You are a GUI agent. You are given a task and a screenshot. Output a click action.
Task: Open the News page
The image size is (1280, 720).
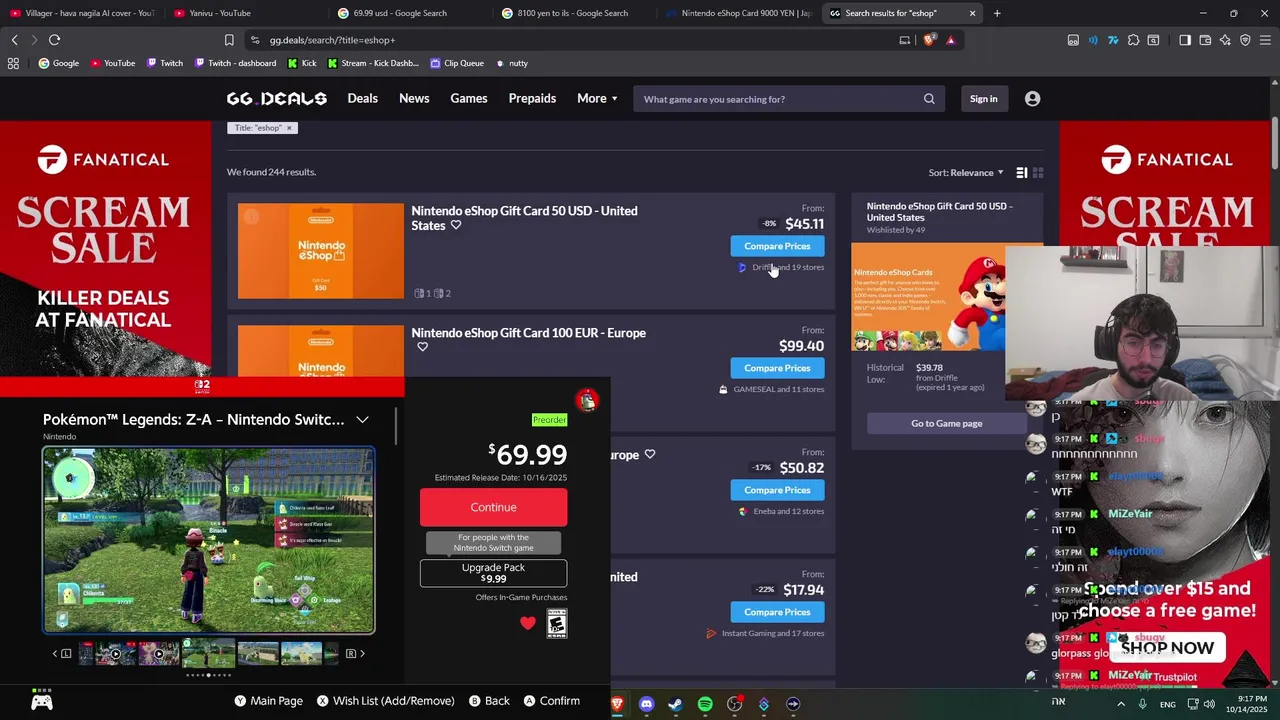pos(414,99)
